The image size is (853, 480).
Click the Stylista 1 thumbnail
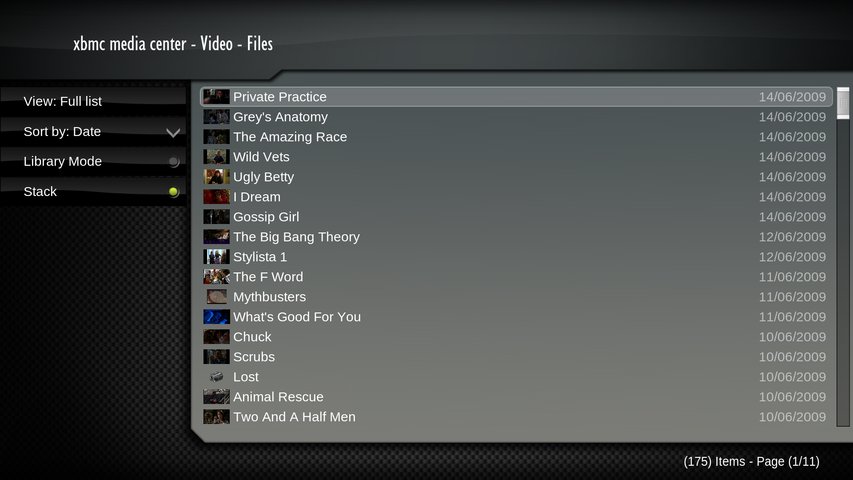pos(217,257)
